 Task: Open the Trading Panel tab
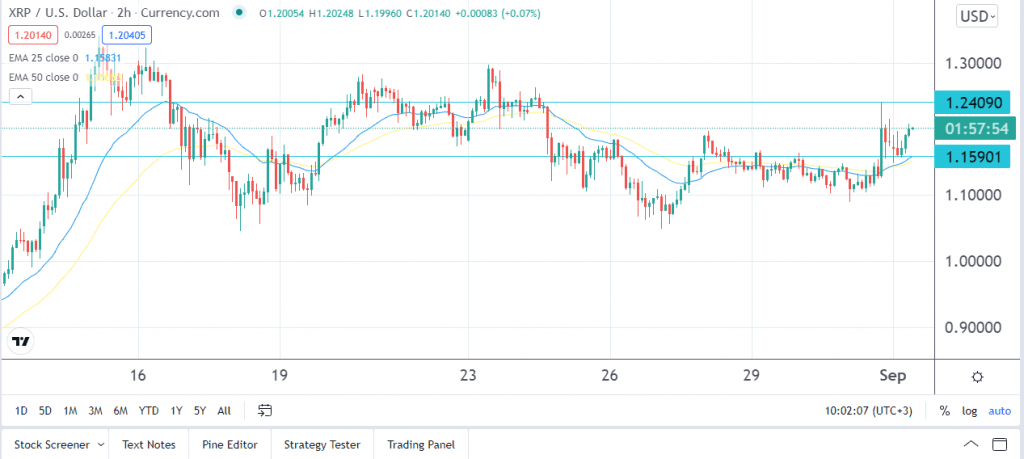pyautogui.click(x=421, y=445)
